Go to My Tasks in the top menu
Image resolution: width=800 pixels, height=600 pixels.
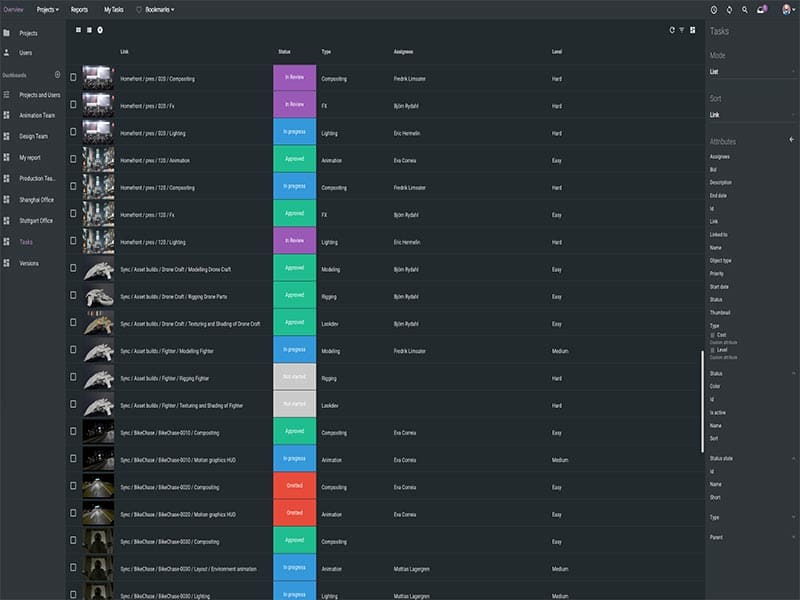[x=113, y=9]
